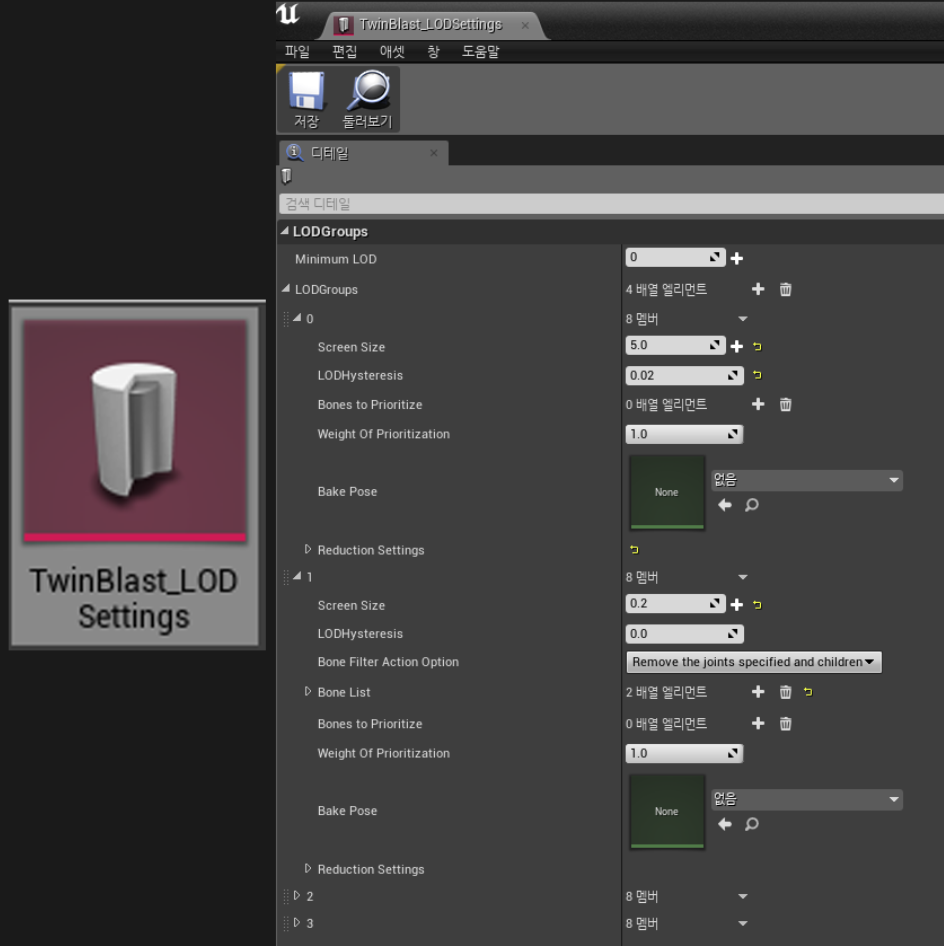Click the LODHysteresis 0.0 field
The width and height of the screenshot is (944, 946).
tap(684, 633)
